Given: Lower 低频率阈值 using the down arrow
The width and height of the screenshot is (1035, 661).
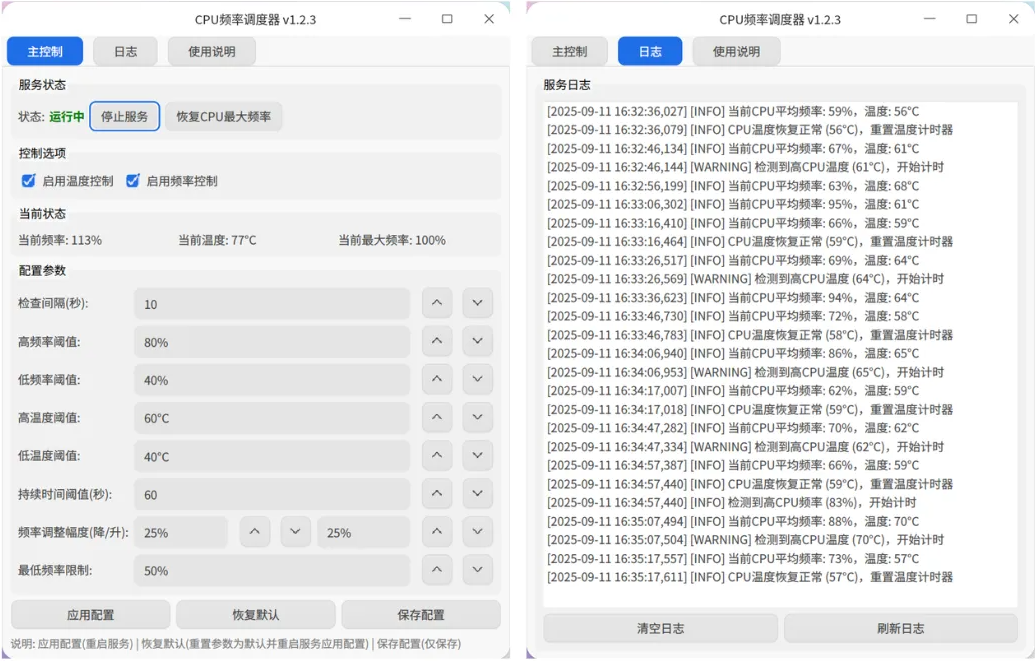Looking at the screenshot, I should tap(477, 380).
